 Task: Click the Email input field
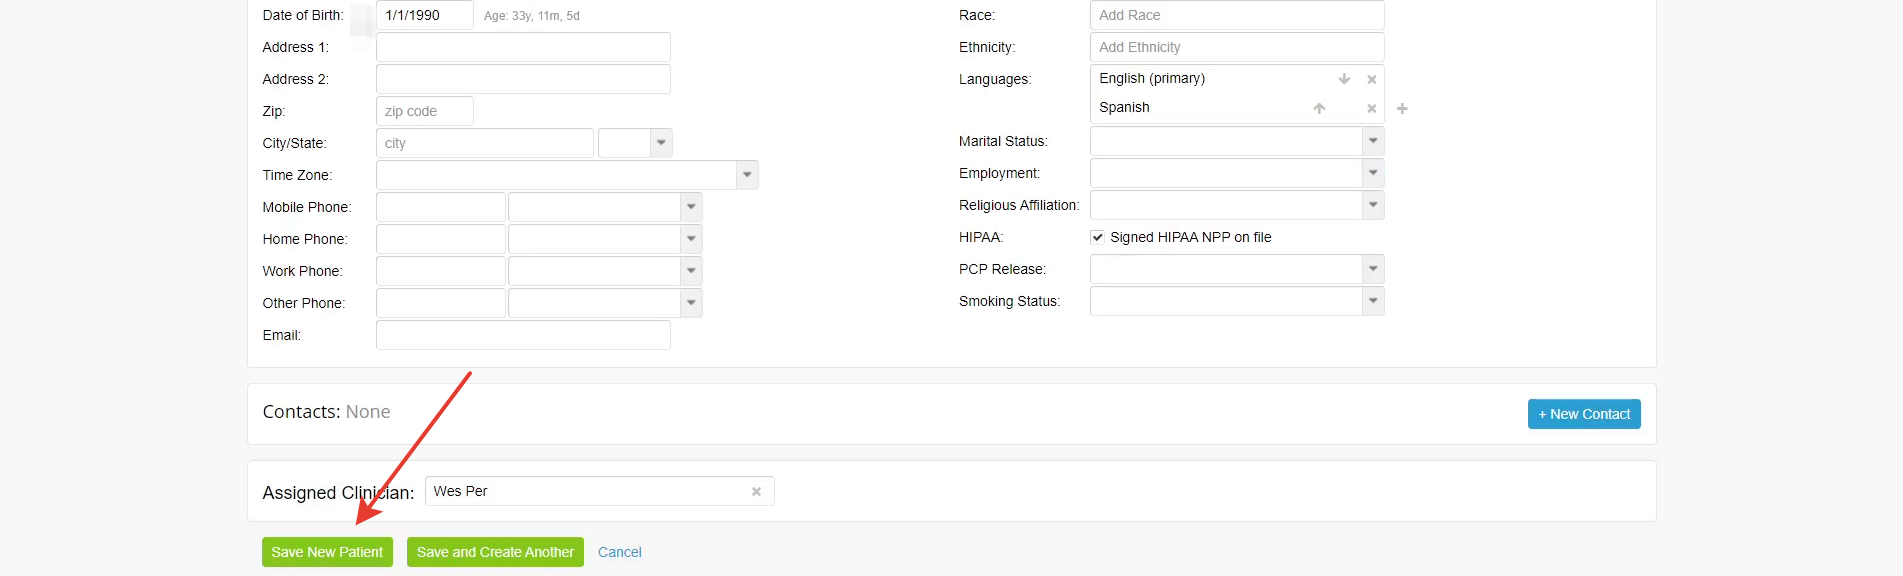(x=523, y=335)
